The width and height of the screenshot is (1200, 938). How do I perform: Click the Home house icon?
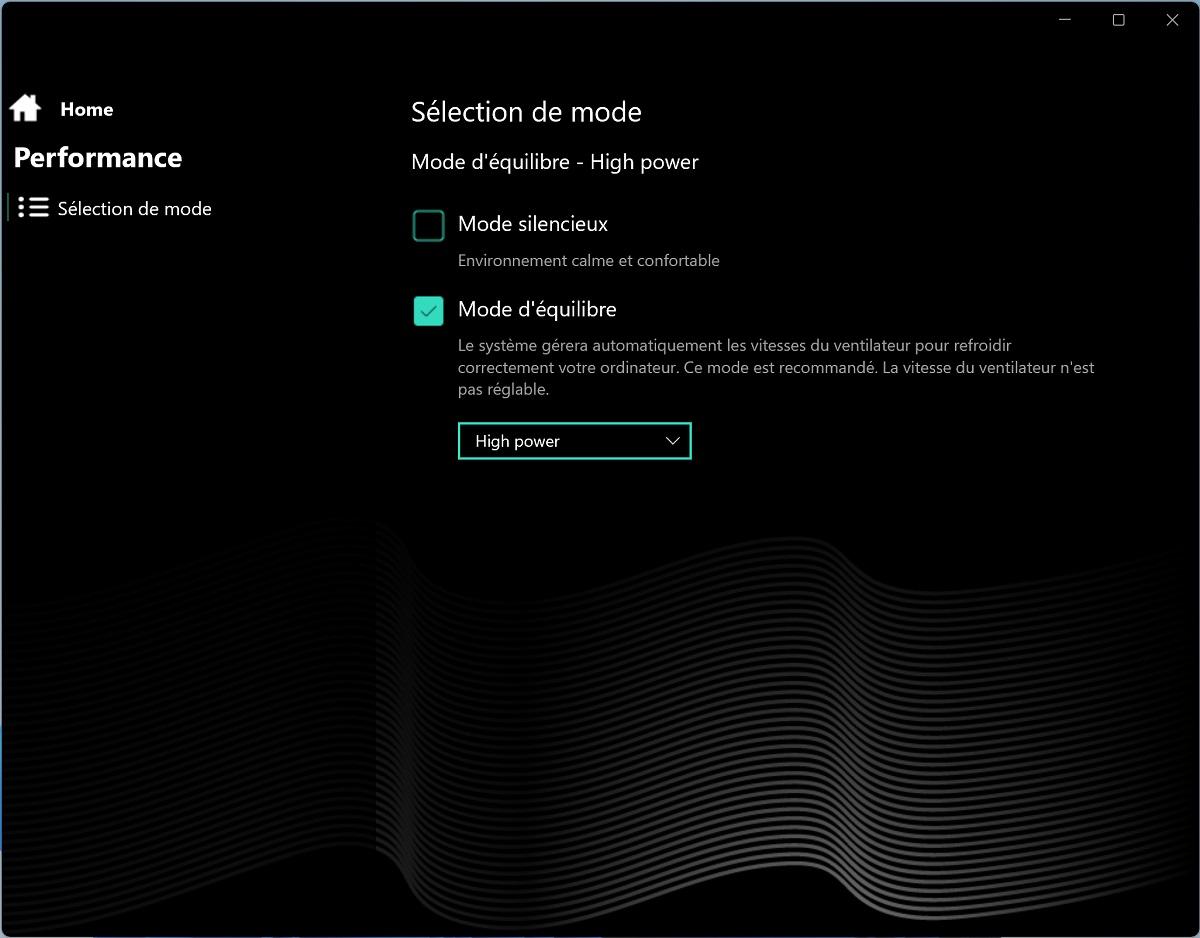[25, 108]
